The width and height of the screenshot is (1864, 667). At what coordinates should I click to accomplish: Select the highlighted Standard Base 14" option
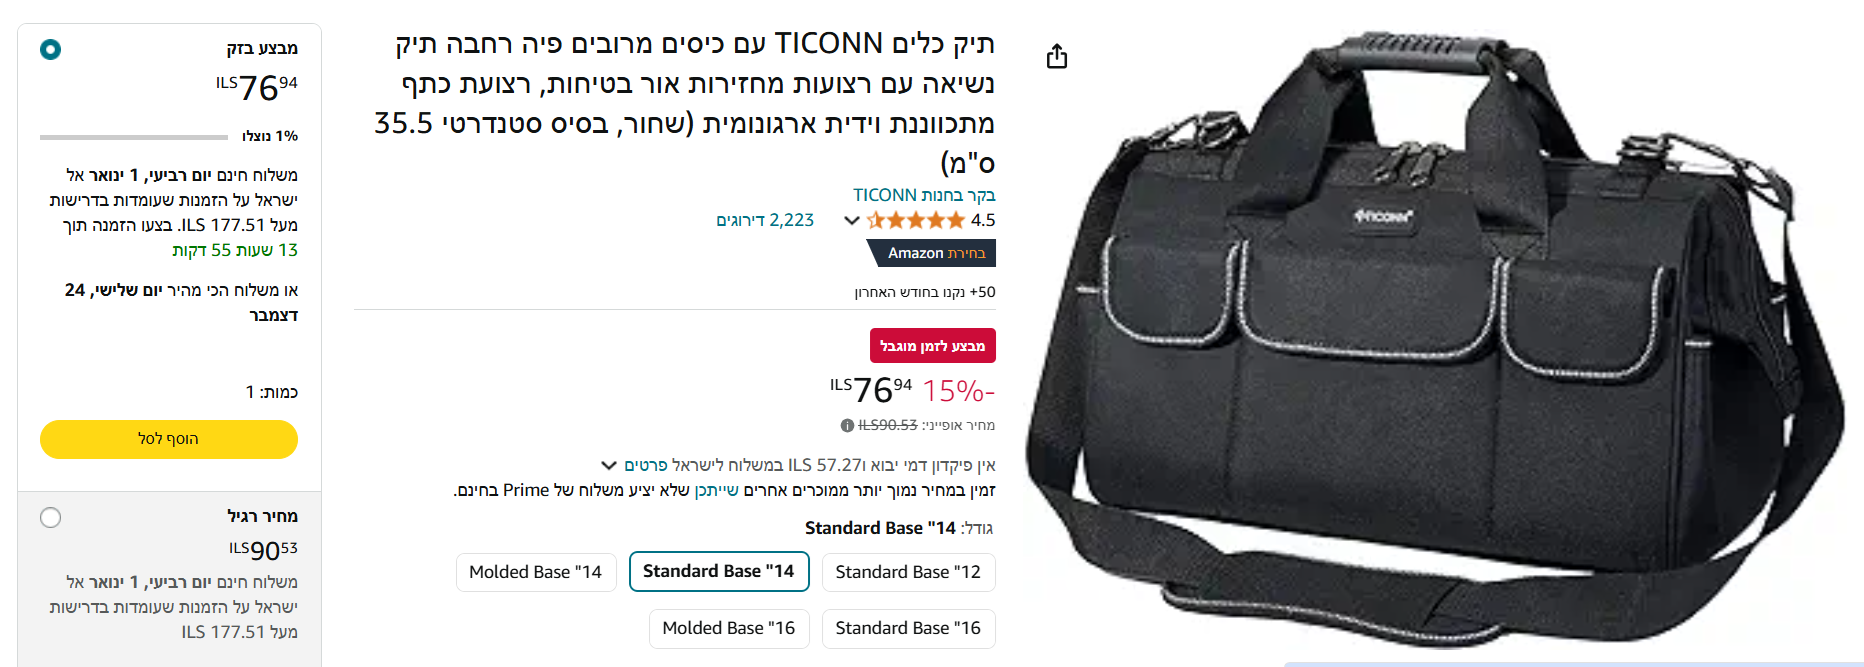click(x=719, y=572)
